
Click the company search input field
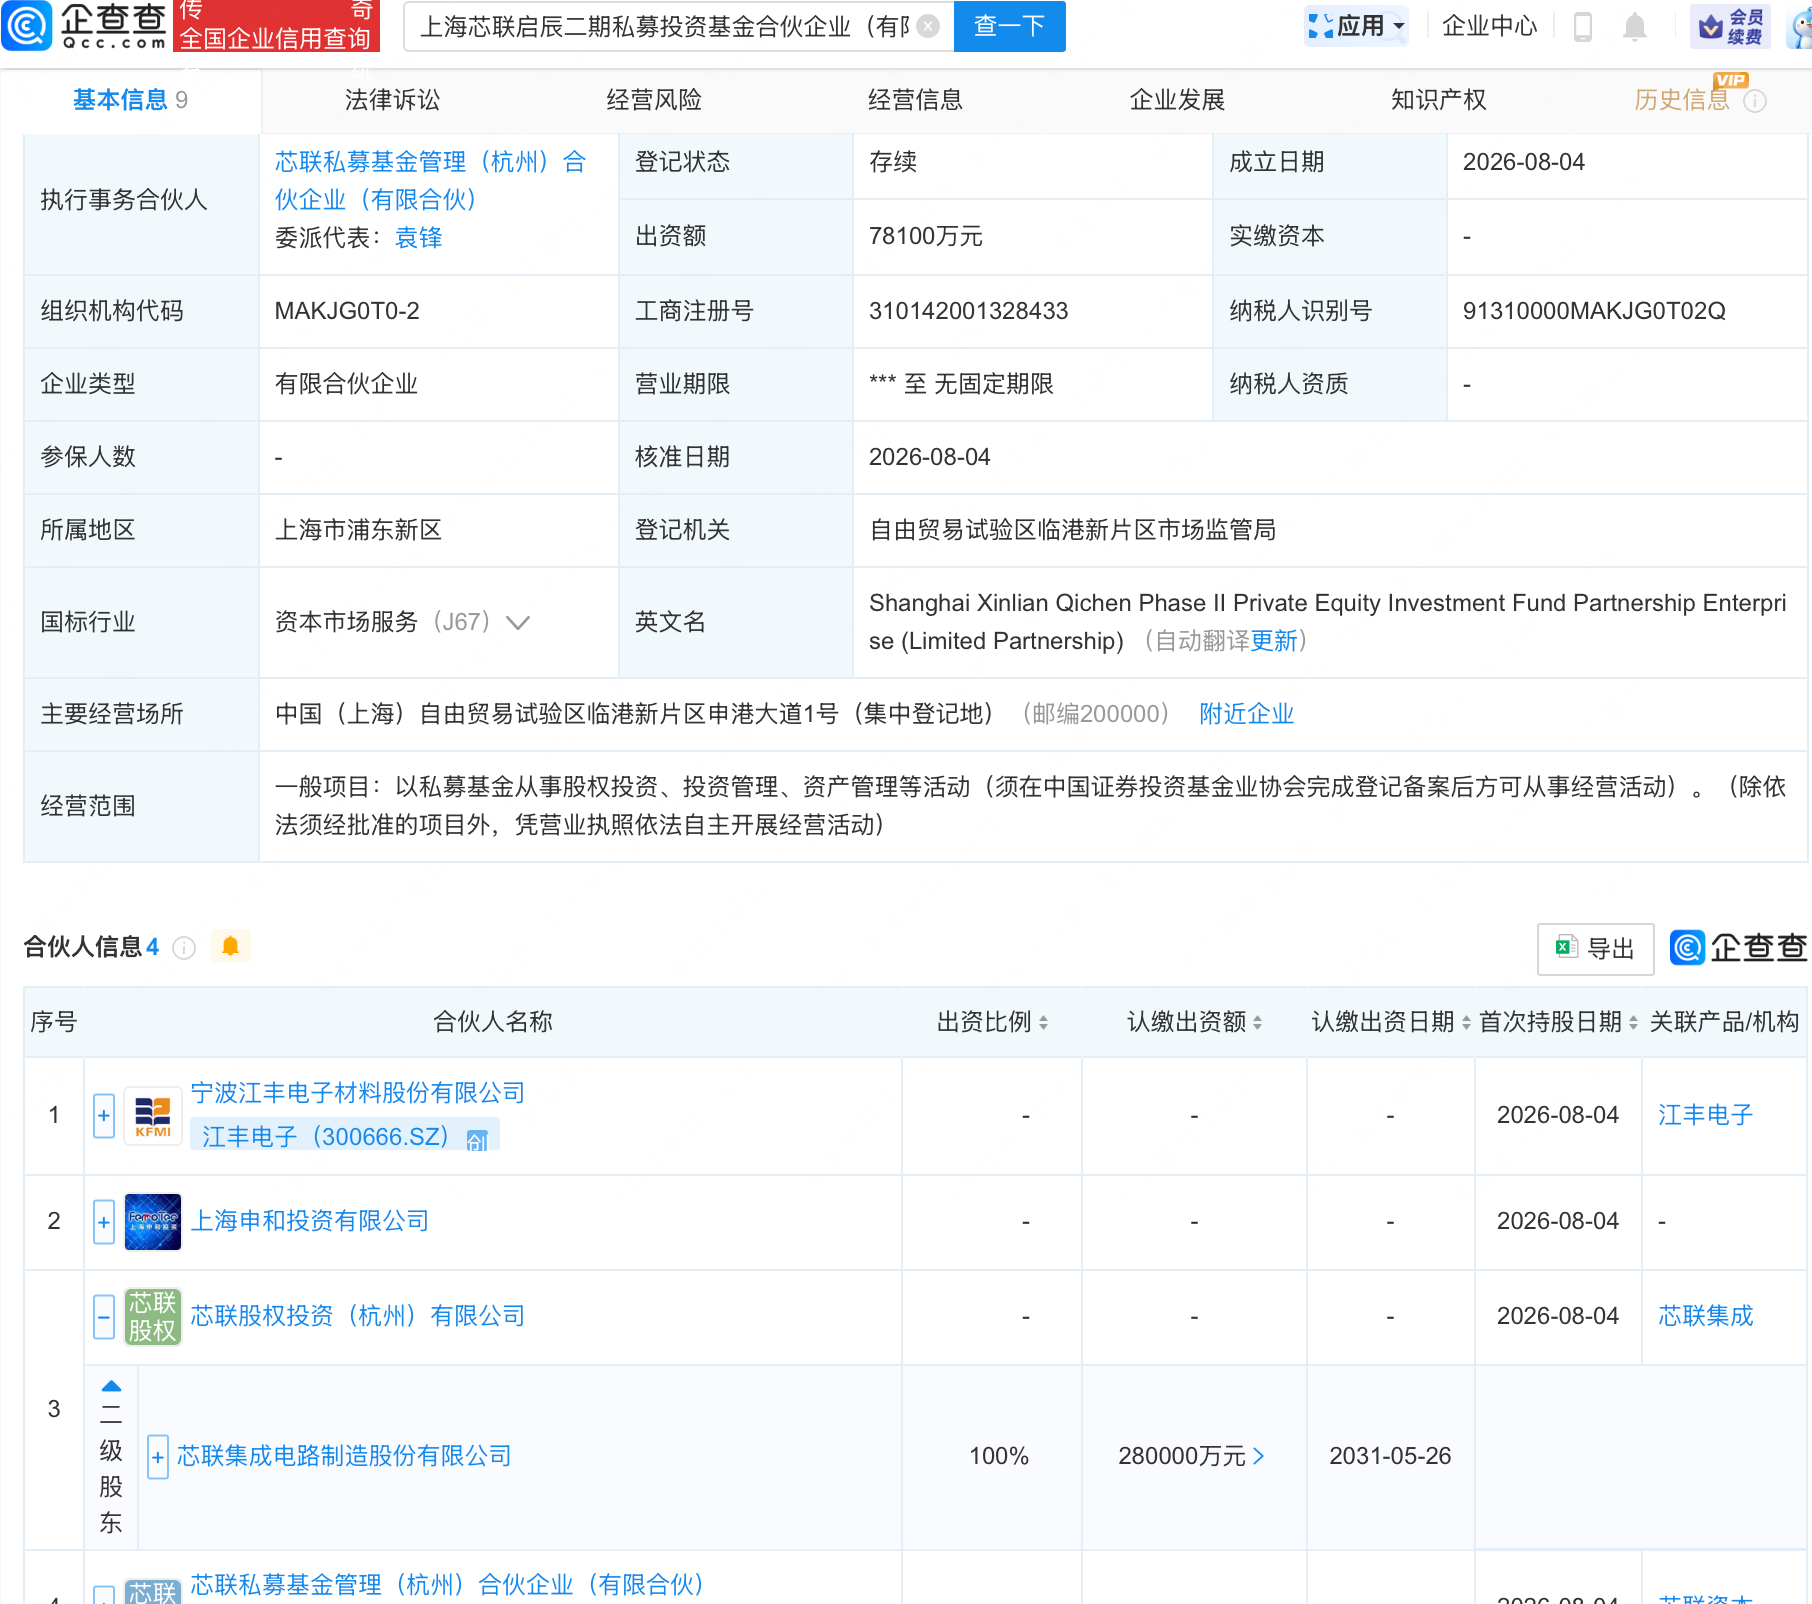664,26
